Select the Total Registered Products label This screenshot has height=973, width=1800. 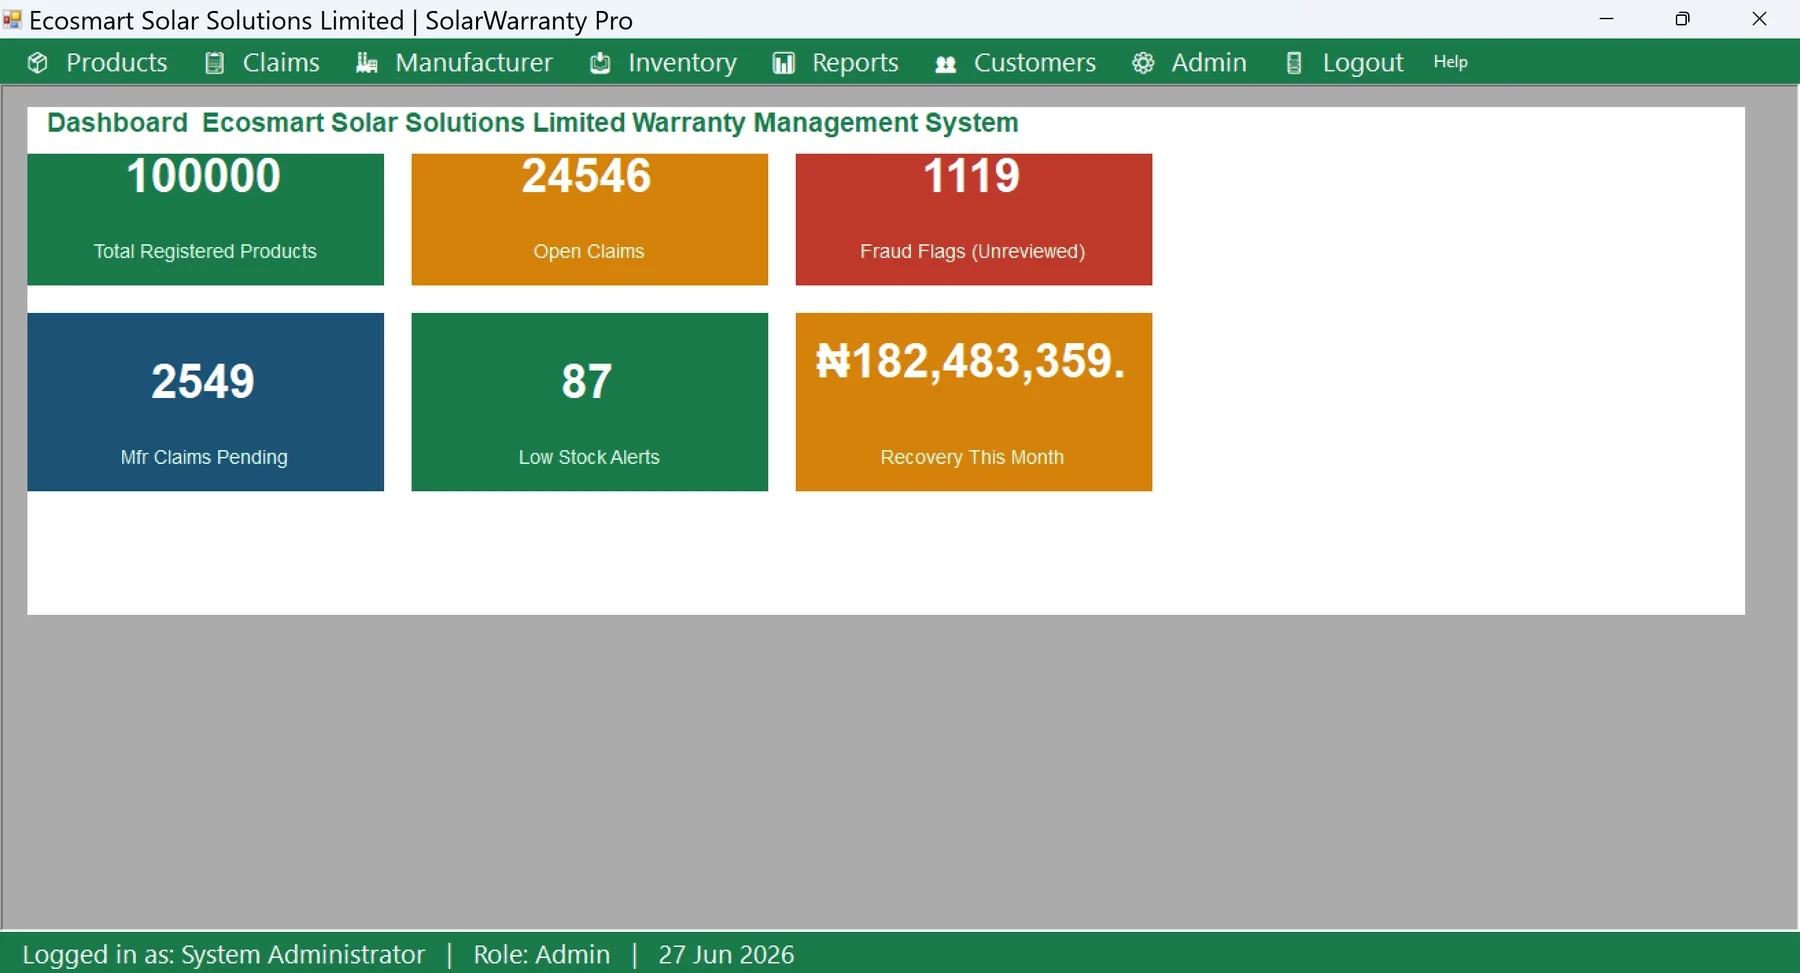pyautogui.click(x=205, y=251)
